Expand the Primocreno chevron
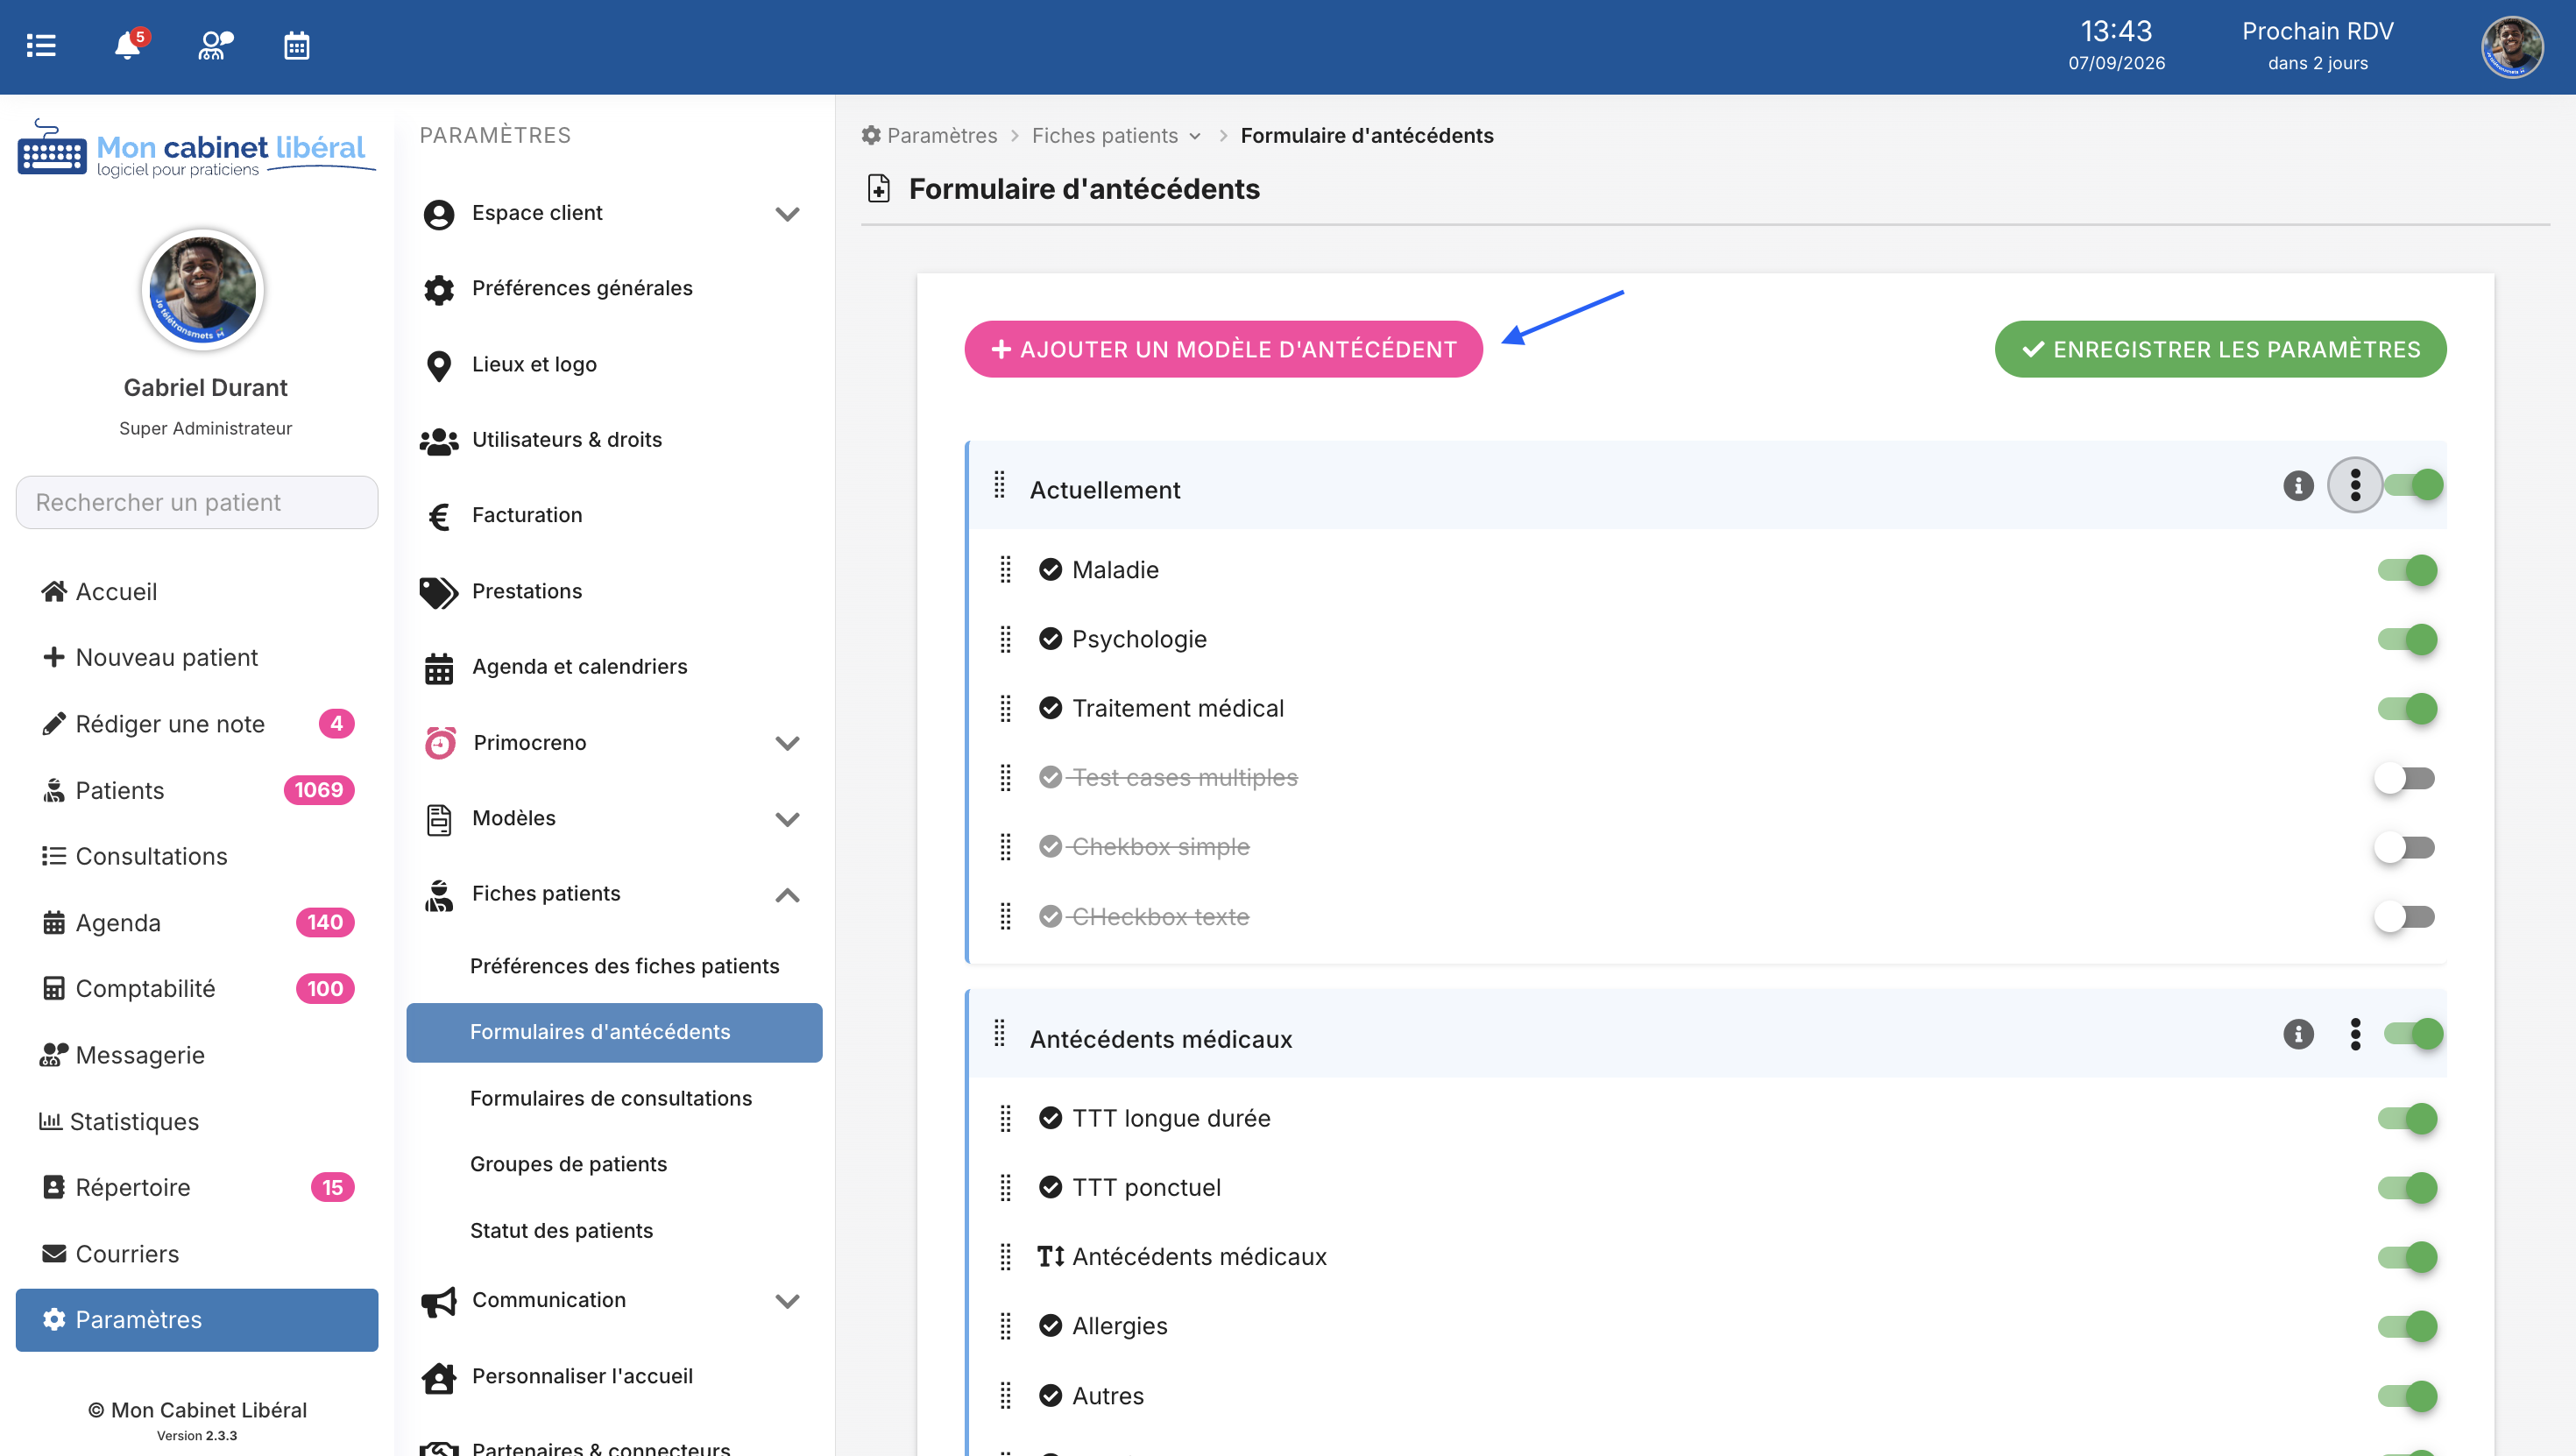Image resolution: width=2576 pixels, height=1456 pixels. [x=787, y=743]
